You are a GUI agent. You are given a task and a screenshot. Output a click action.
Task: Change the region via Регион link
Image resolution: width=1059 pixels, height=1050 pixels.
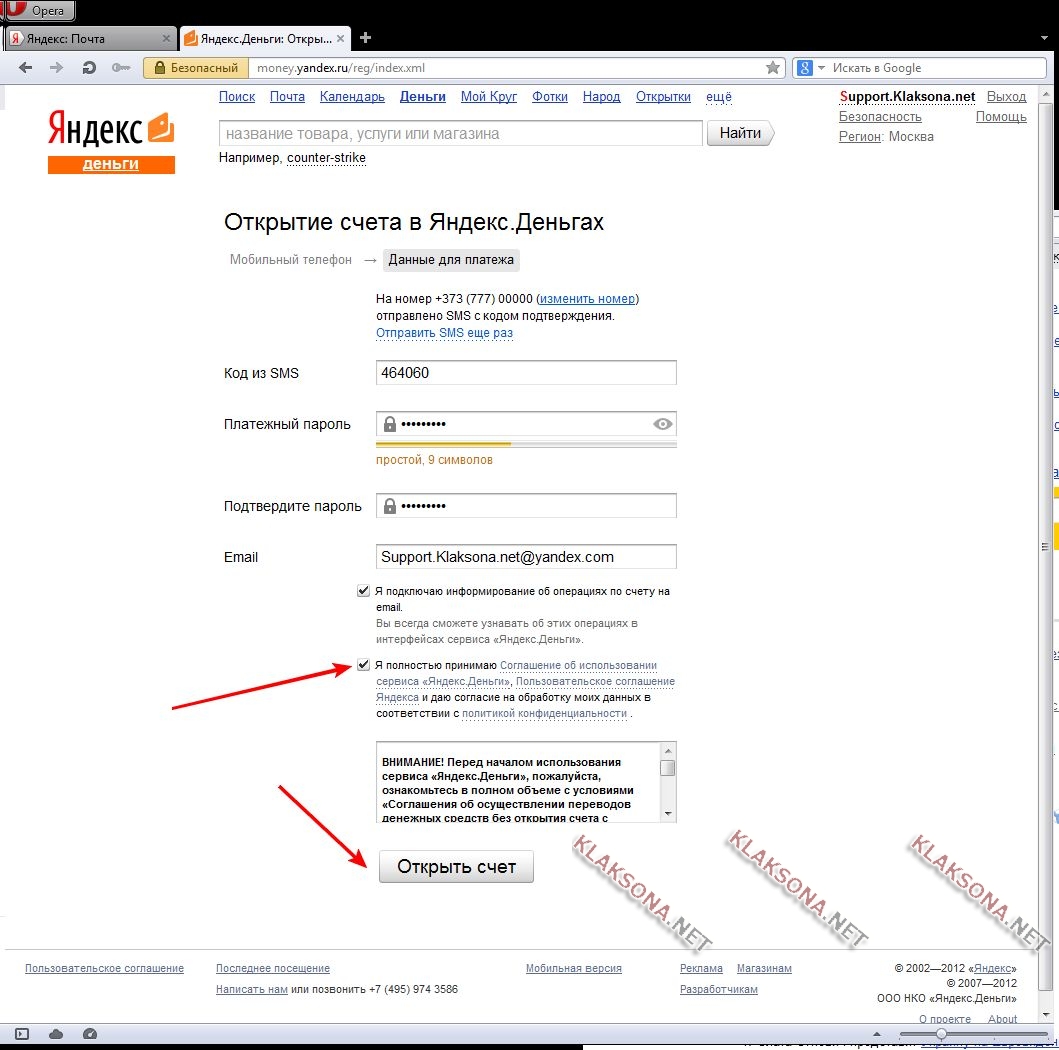point(860,136)
